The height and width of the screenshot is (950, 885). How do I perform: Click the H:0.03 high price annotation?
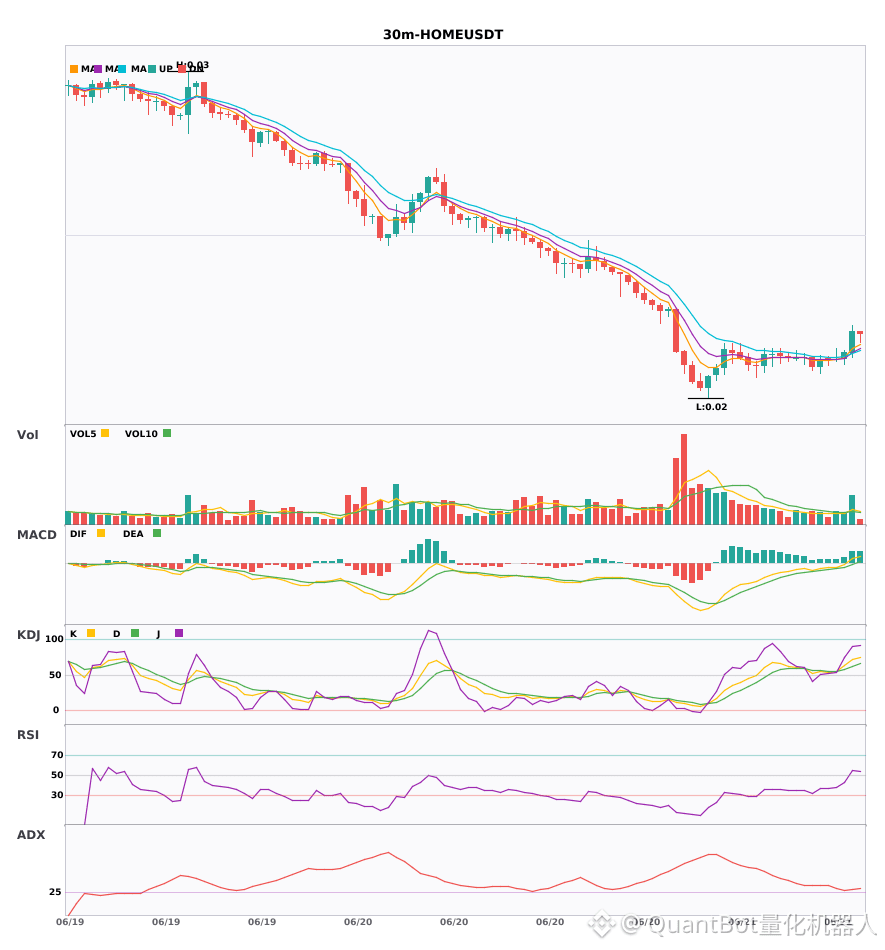click(192, 65)
